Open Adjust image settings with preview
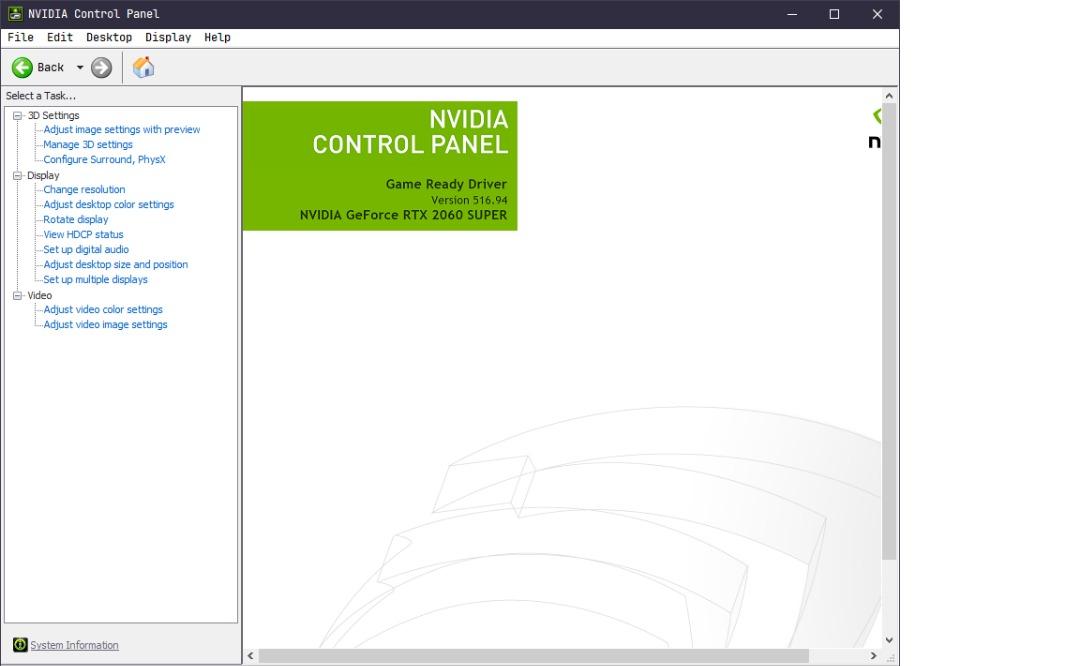 click(x=121, y=129)
